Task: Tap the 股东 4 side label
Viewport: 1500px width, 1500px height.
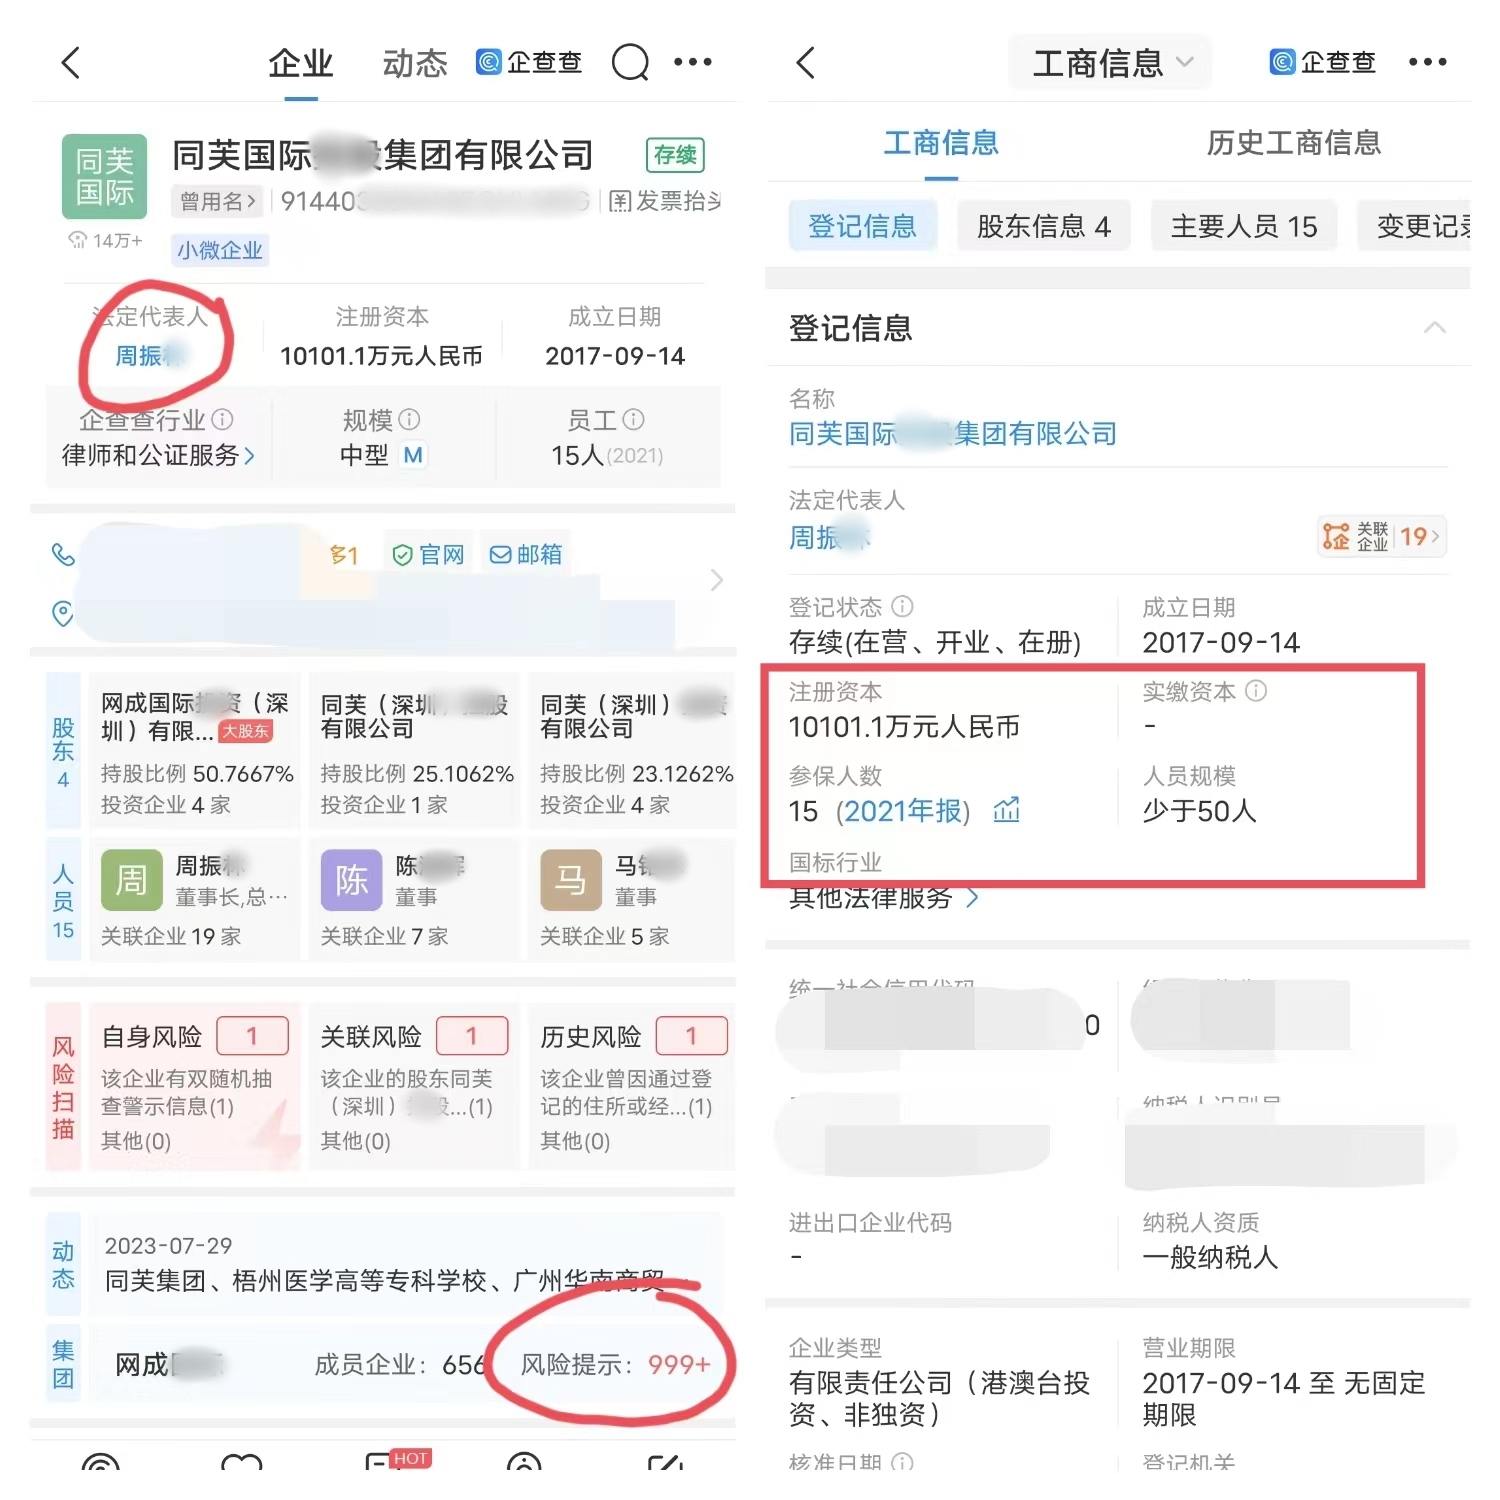Action: tap(63, 751)
